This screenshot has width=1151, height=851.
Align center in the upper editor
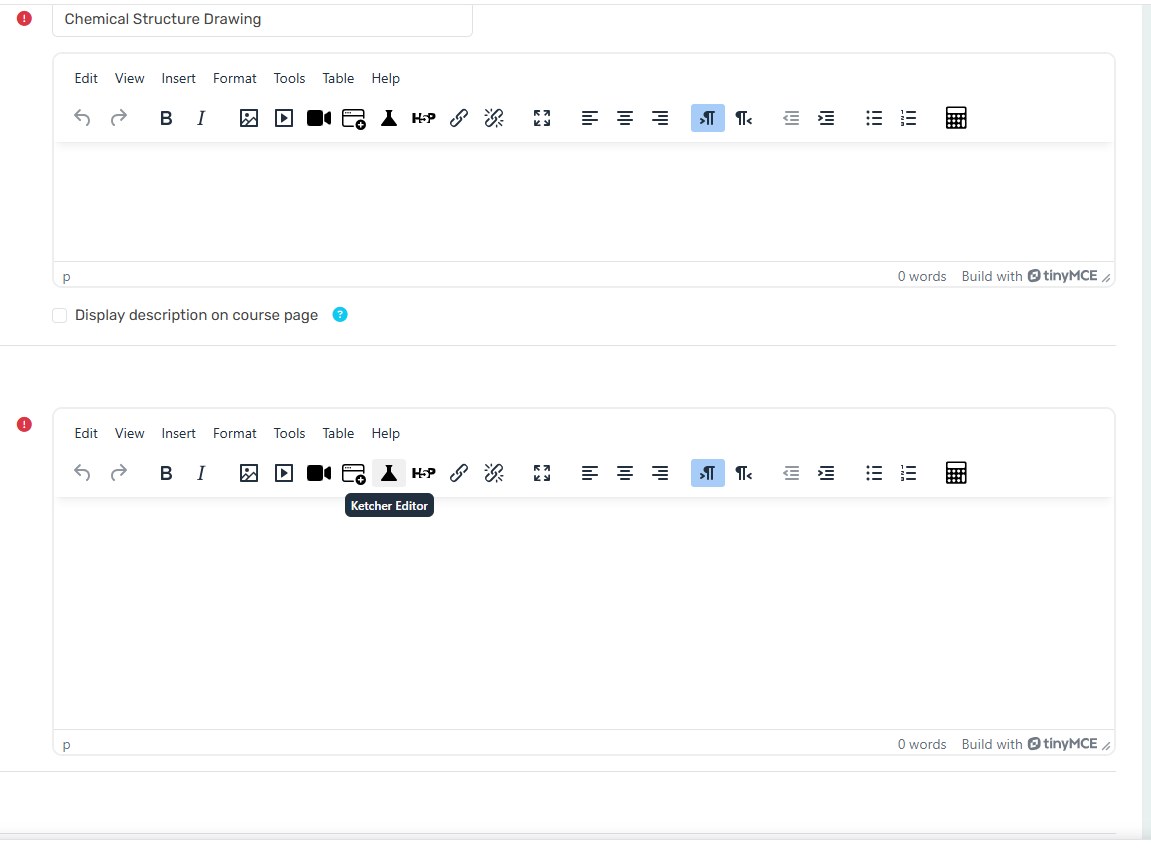625,118
